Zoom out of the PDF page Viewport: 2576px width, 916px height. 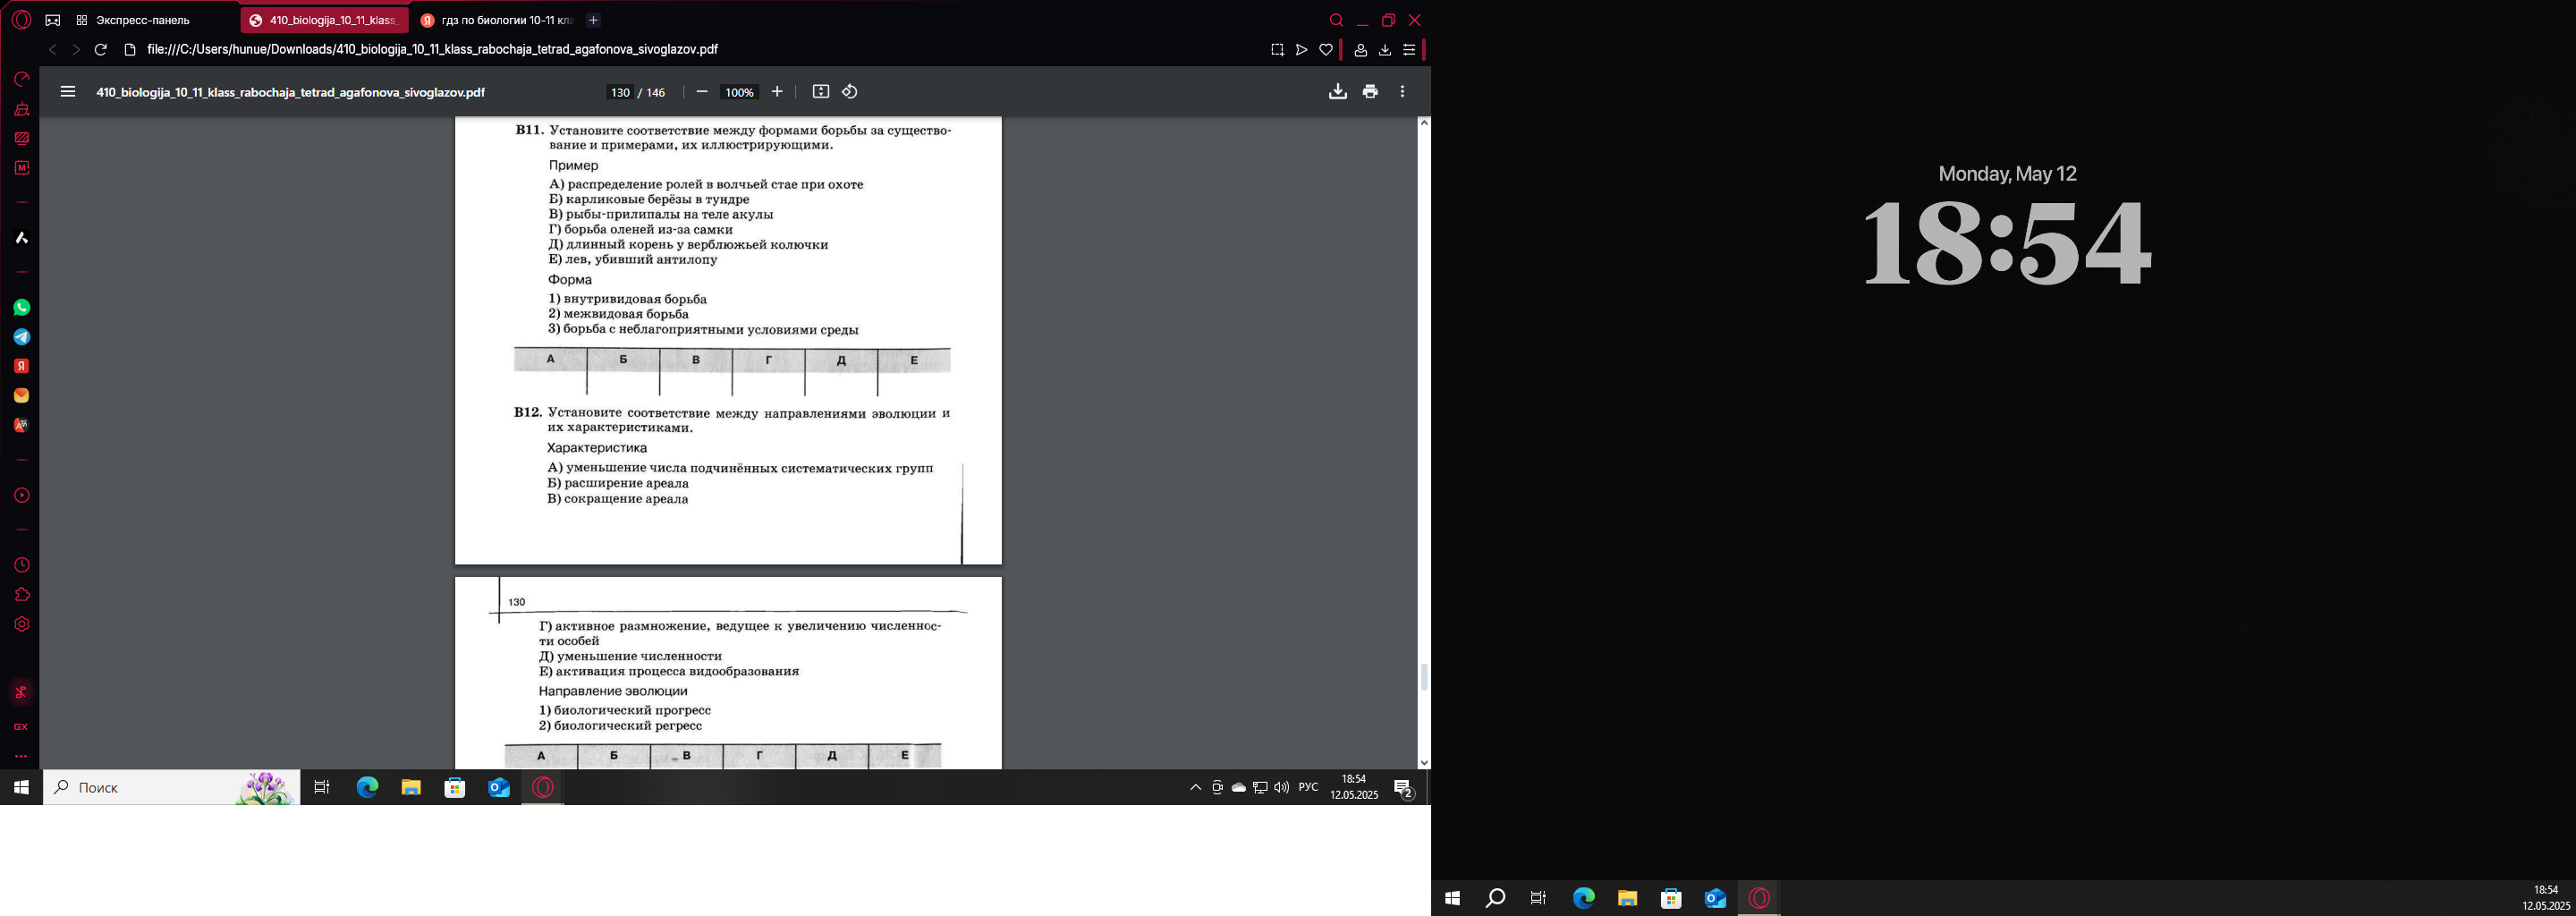(702, 92)
